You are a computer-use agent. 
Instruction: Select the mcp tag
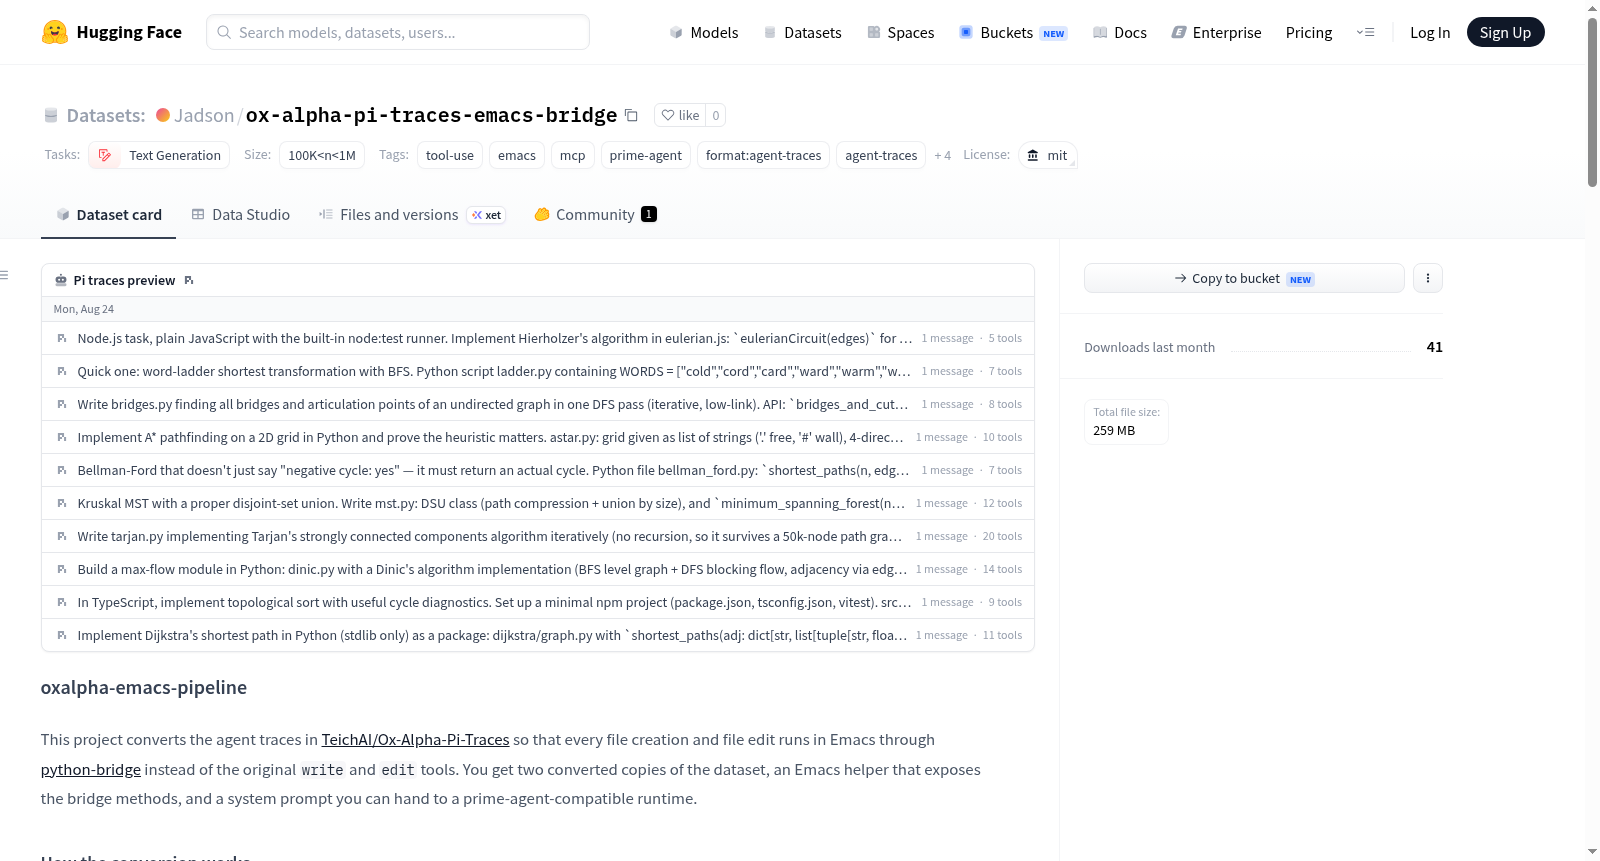tap(573, 155)
